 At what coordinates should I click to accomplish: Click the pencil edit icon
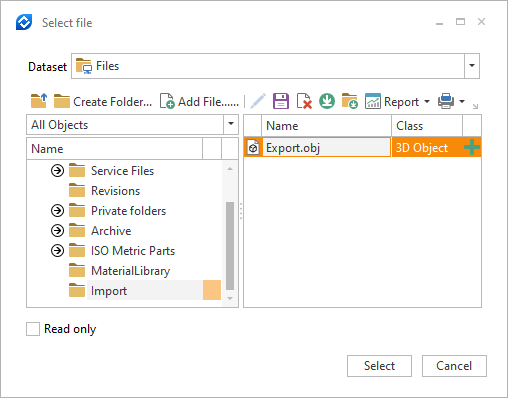tap(258, 101)
